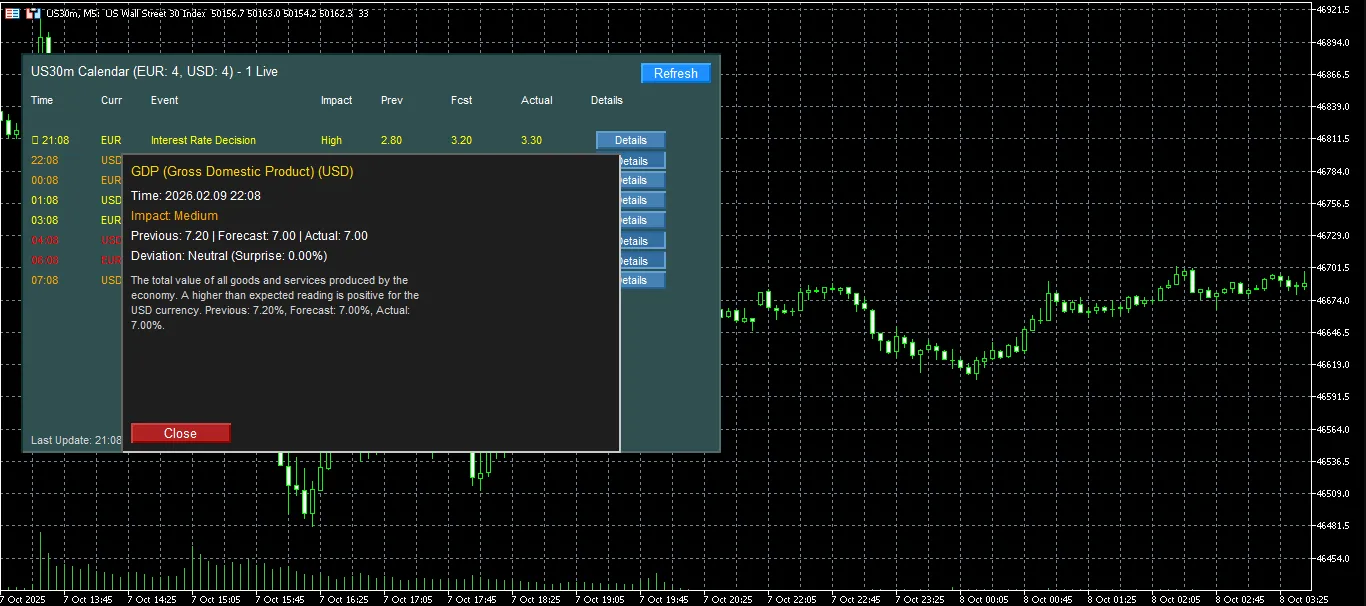This screenshot has width=1366, height=606.
Task: Click the candlestick chart icon beside US30m title
Action: (x=33, y=12)
